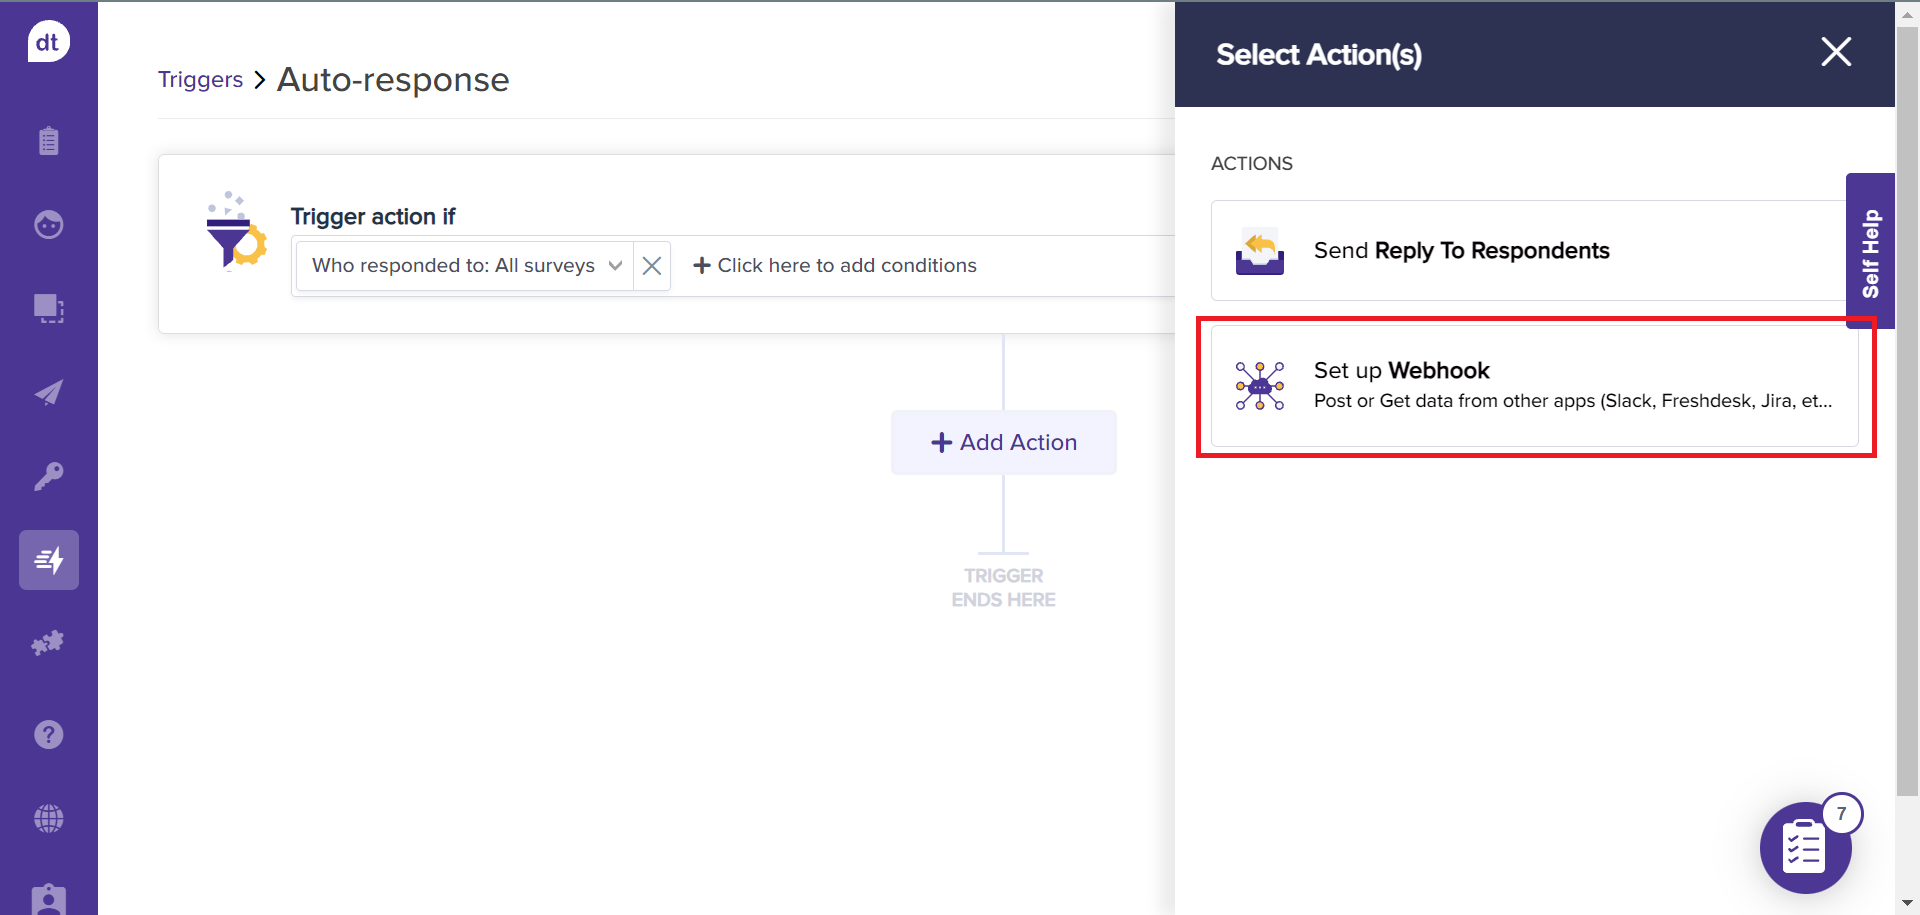Choose Set up Webhook action

point(1534,386)
